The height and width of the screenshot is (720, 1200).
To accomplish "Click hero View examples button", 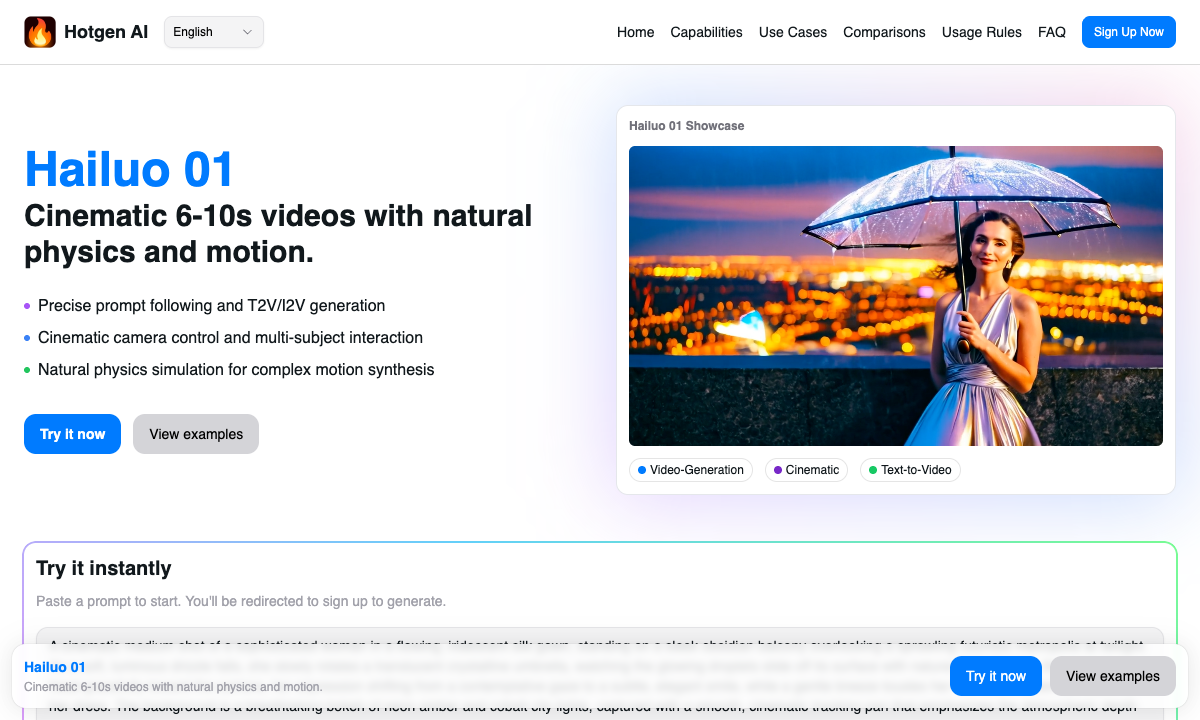I will point(196,434).
